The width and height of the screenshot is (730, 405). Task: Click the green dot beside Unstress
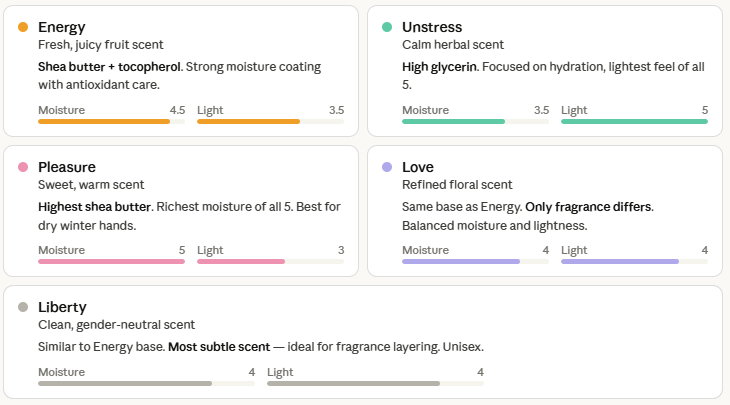coord(387,27)
